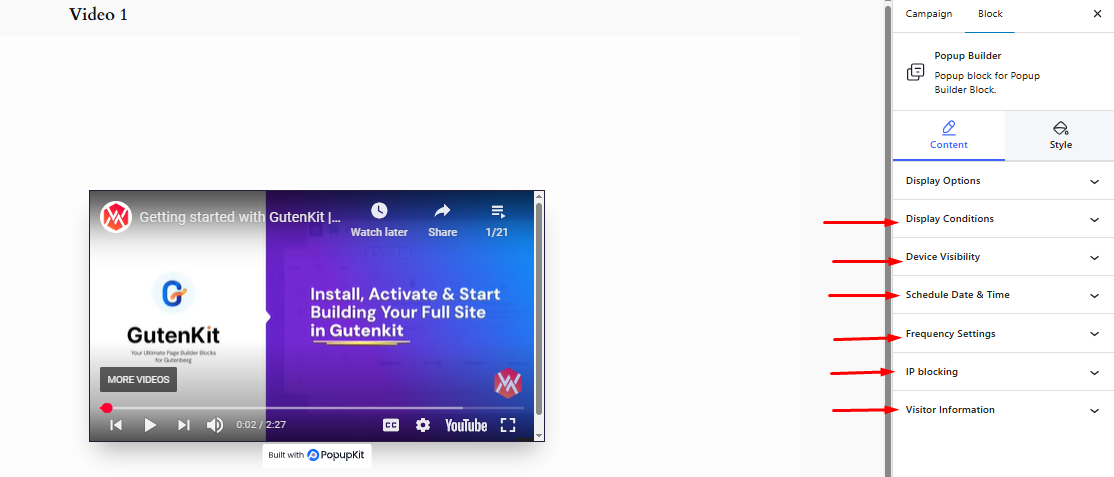
Task: Click the Popup Builder heading text
Action: point(968,55)
